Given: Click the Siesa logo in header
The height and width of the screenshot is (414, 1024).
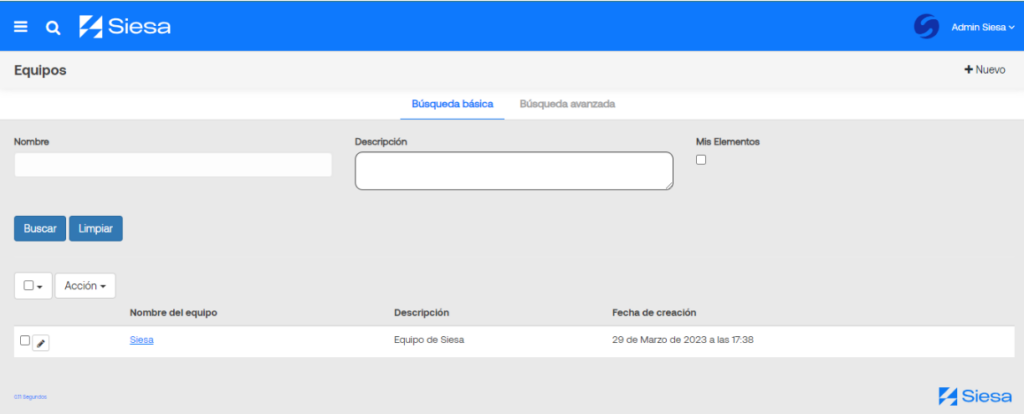Looking at the screenshot, I should pos(125,27).
